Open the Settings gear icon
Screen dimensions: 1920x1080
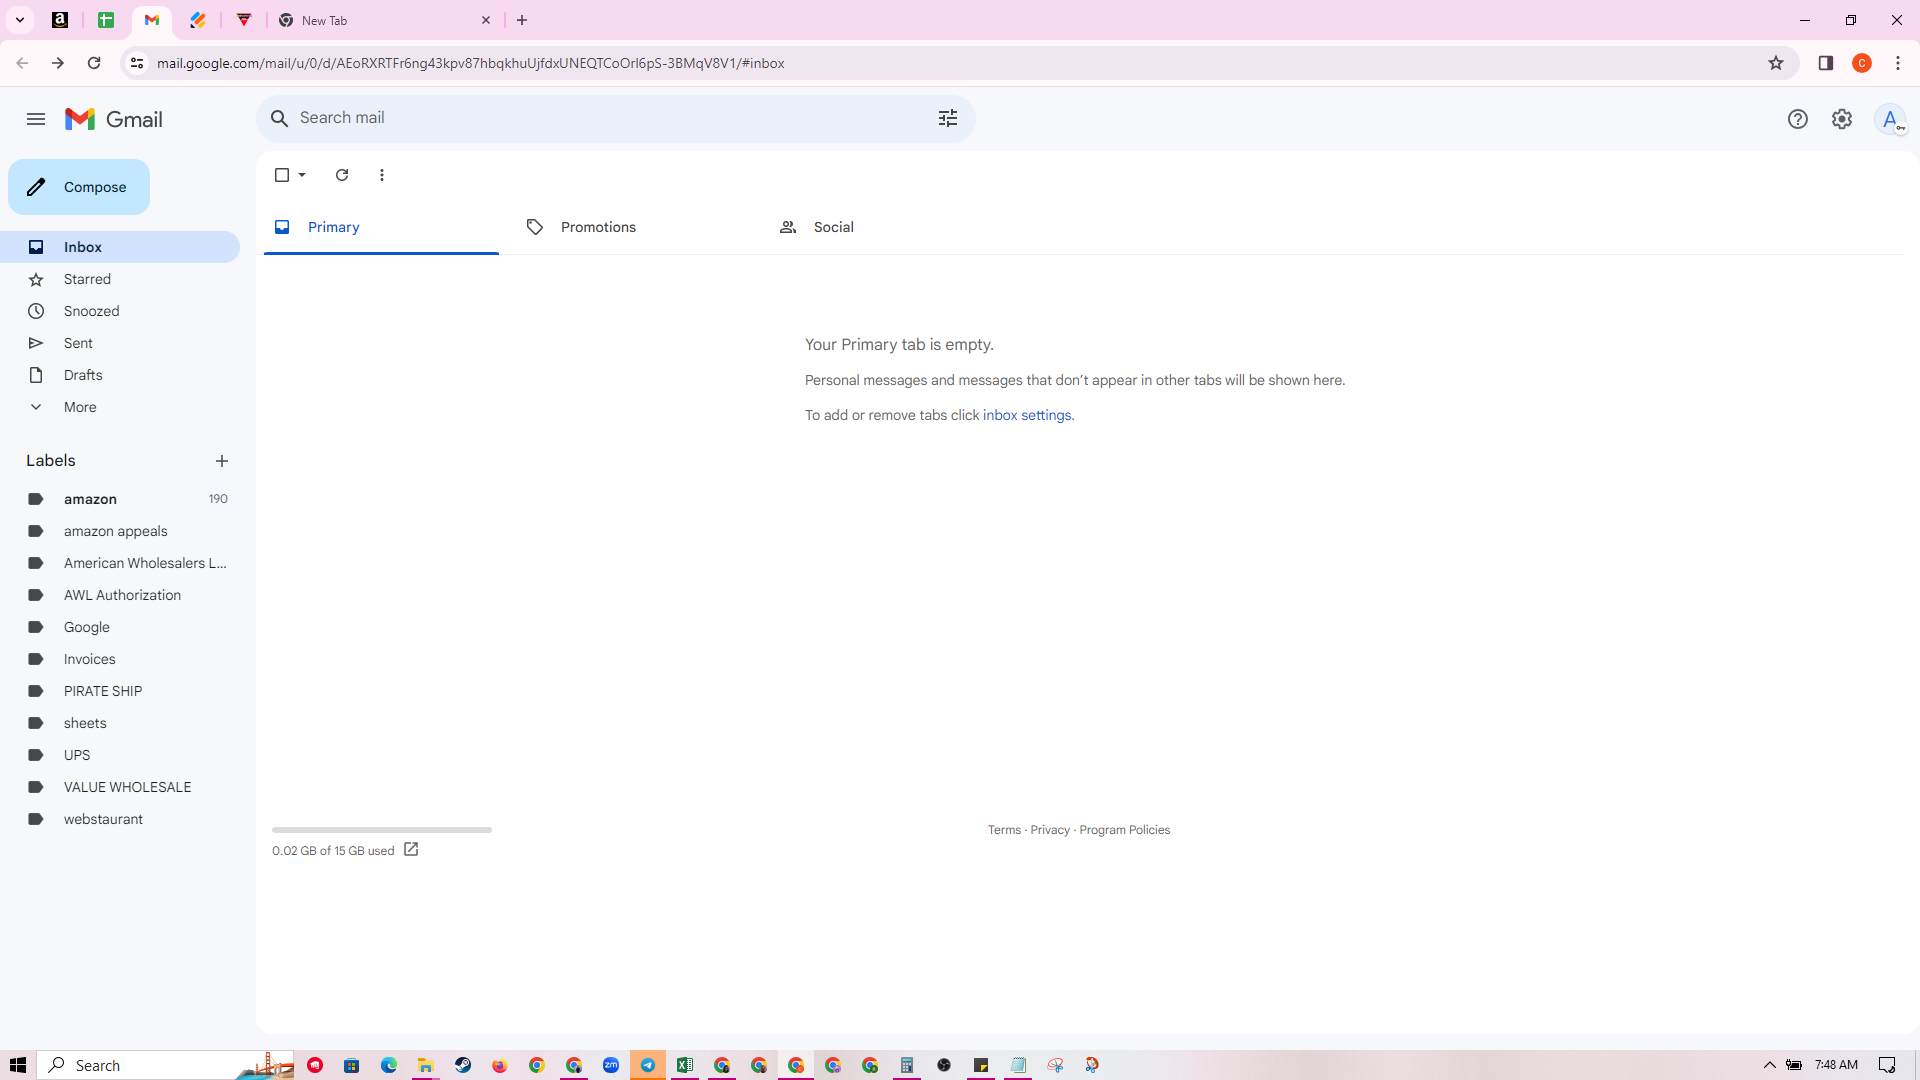pos(1842,119)
